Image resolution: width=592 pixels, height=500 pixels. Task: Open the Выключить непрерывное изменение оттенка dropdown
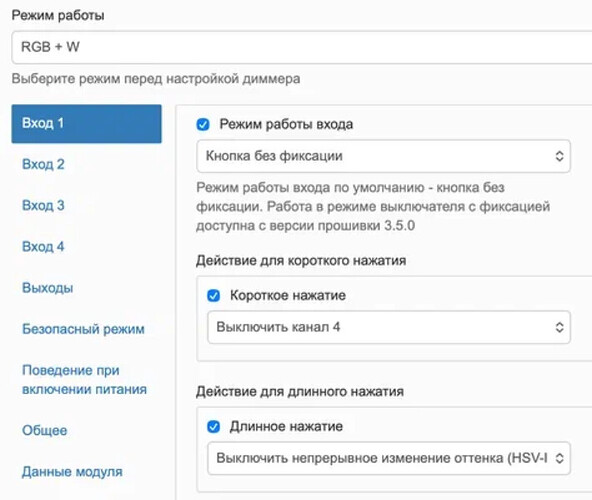(x=388, y=458)
